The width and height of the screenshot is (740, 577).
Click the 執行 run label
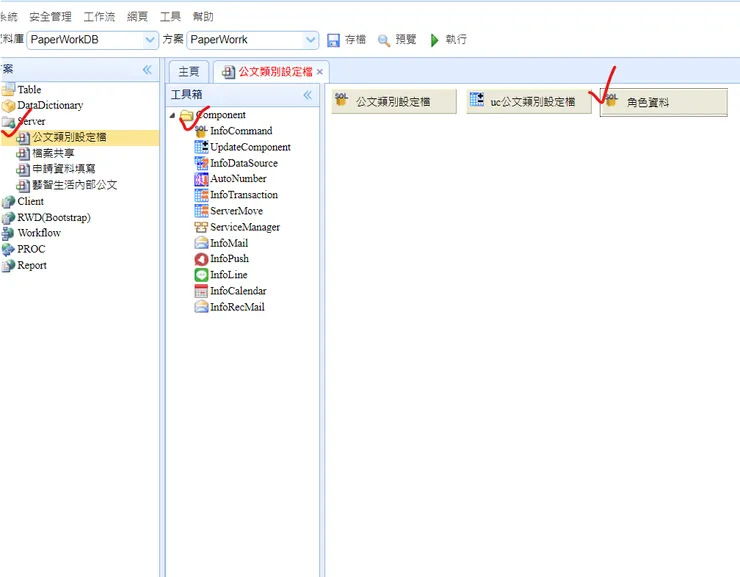pos(456,40)
